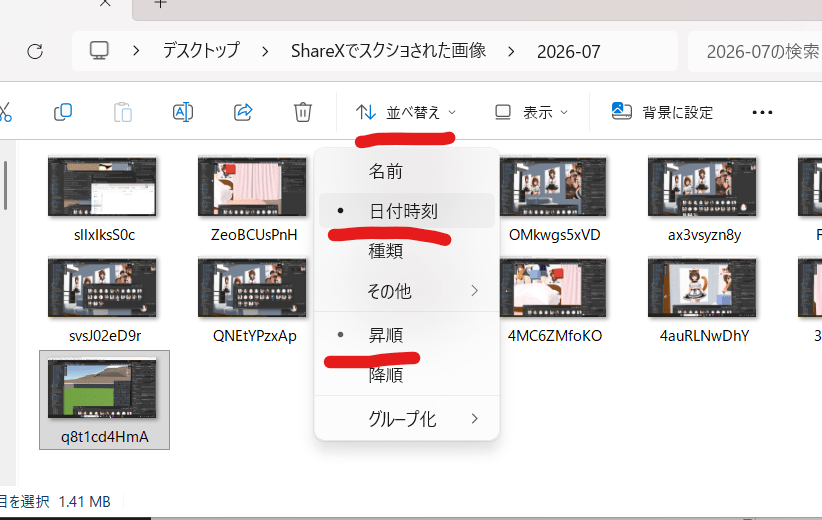The image size is (822, 520).
Task: Click file name slIxIksS0c
Action: click(x=104, y=234)
